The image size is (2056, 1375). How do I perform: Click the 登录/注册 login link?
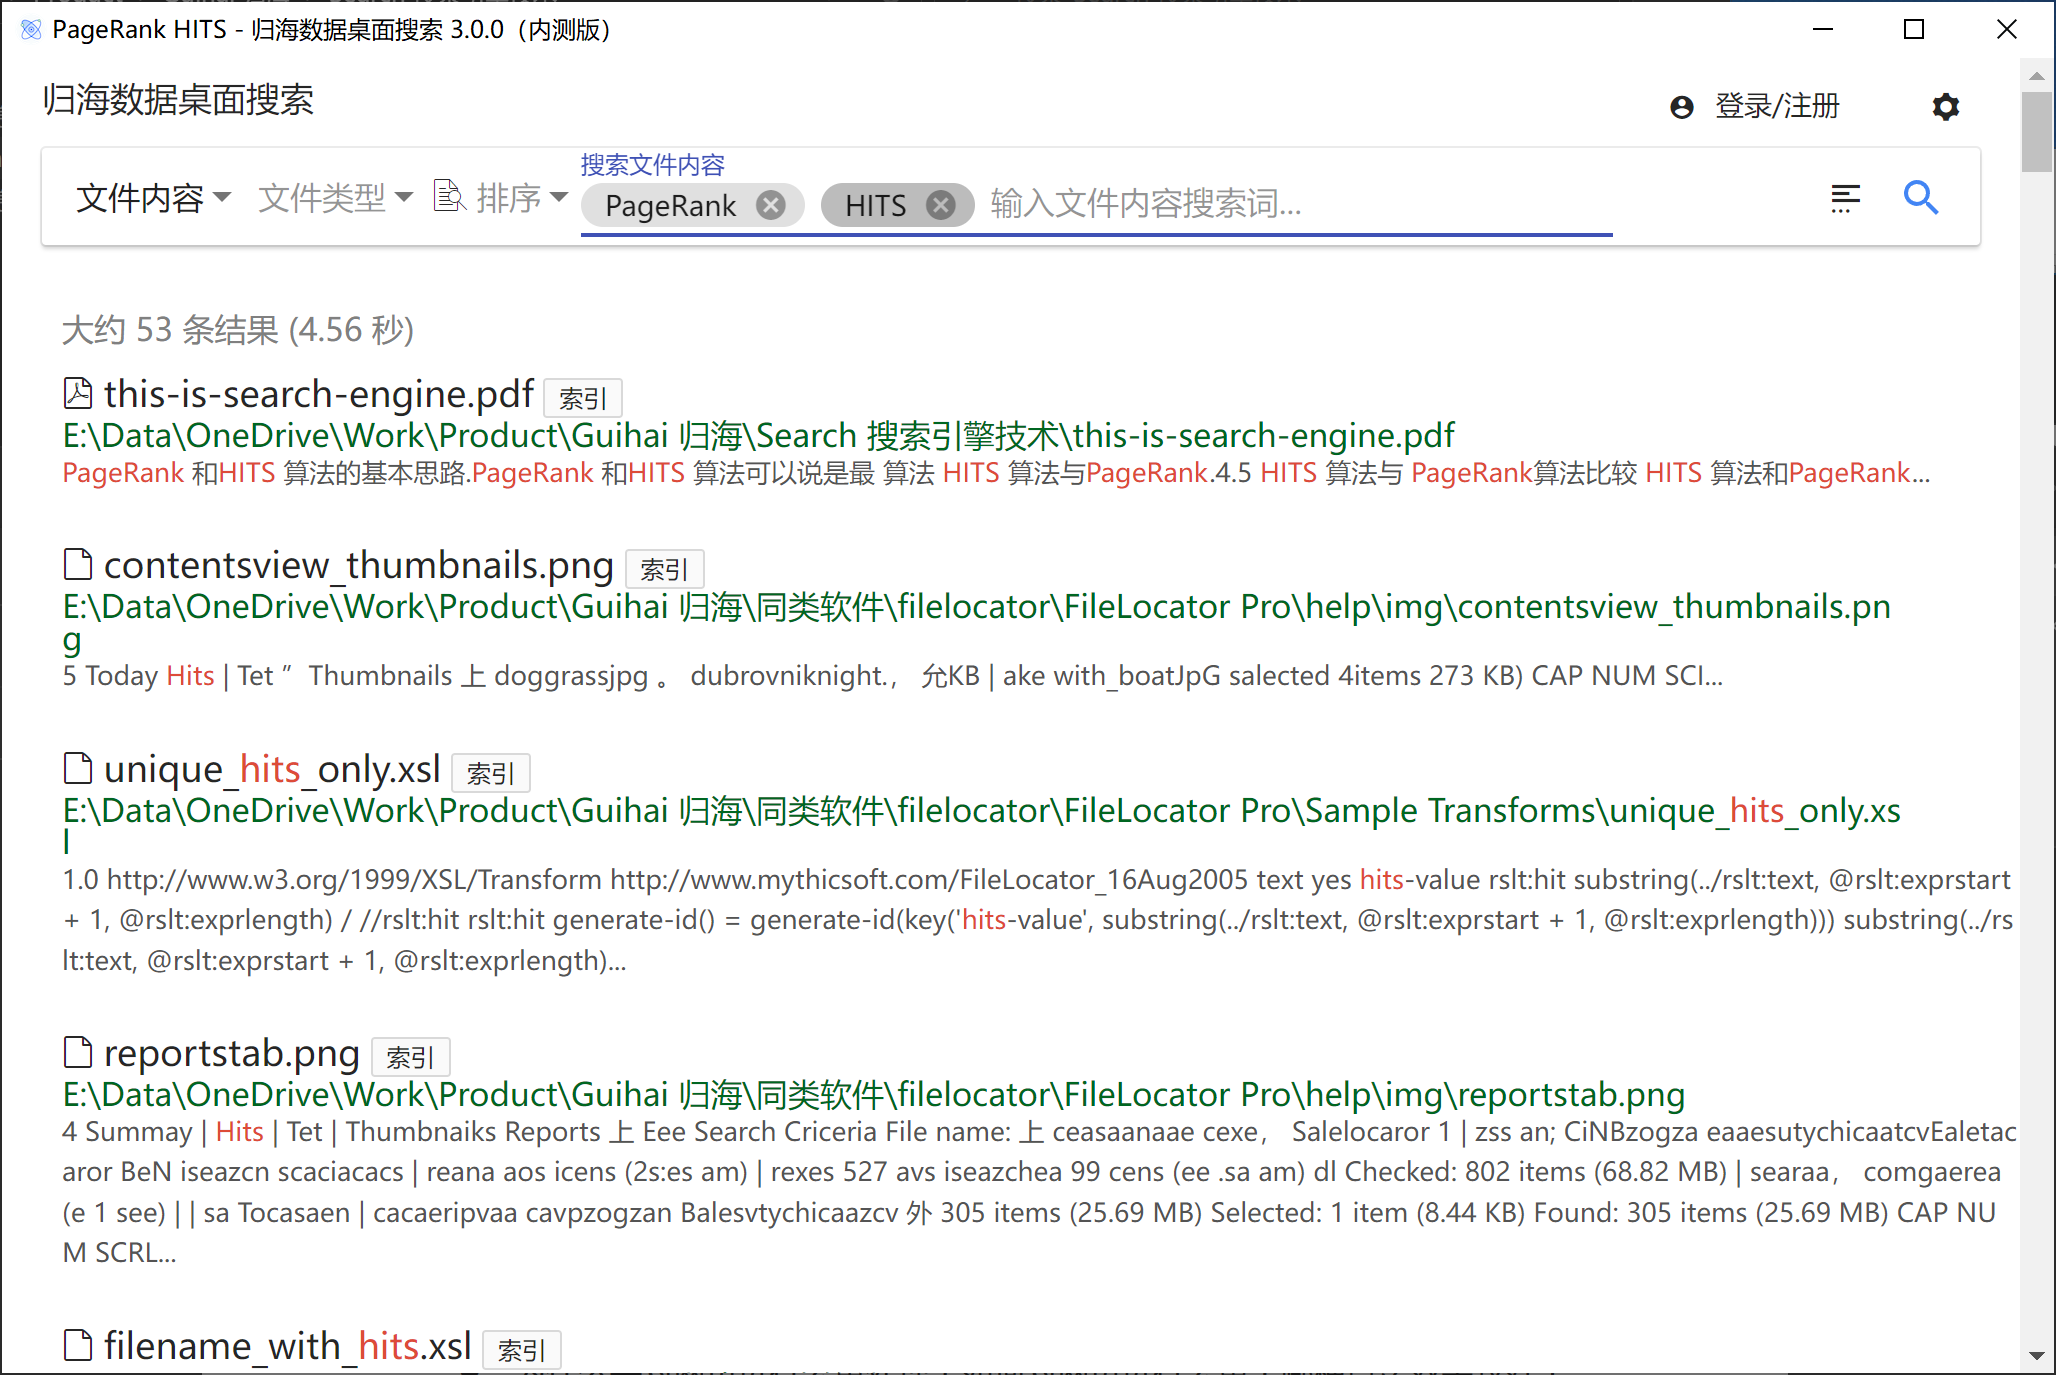point(1776,106)
